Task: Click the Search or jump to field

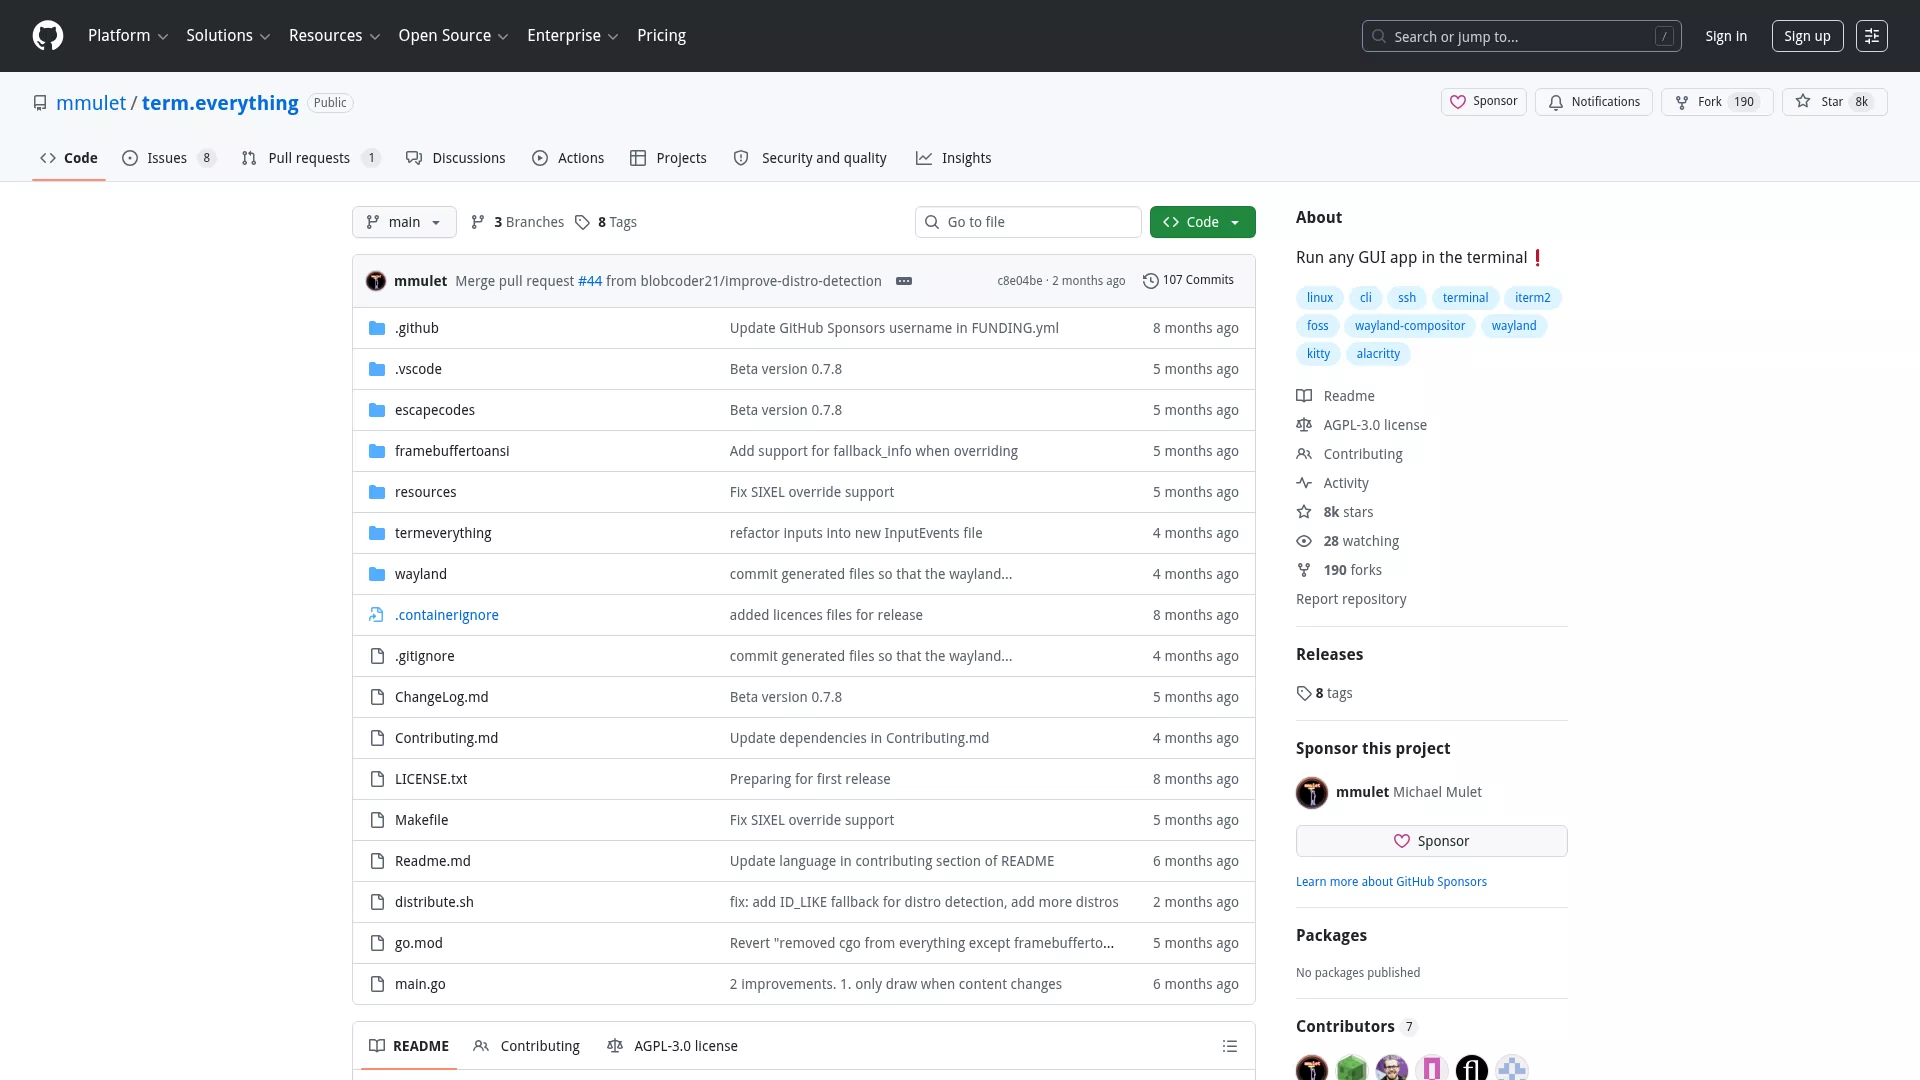Action: click(1522, 36)
